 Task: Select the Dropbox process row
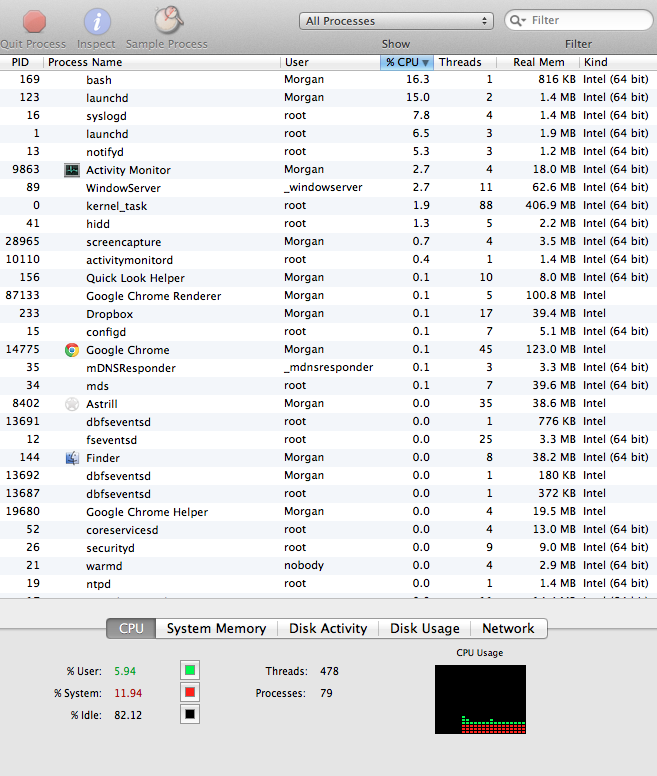tap(328, 314)
